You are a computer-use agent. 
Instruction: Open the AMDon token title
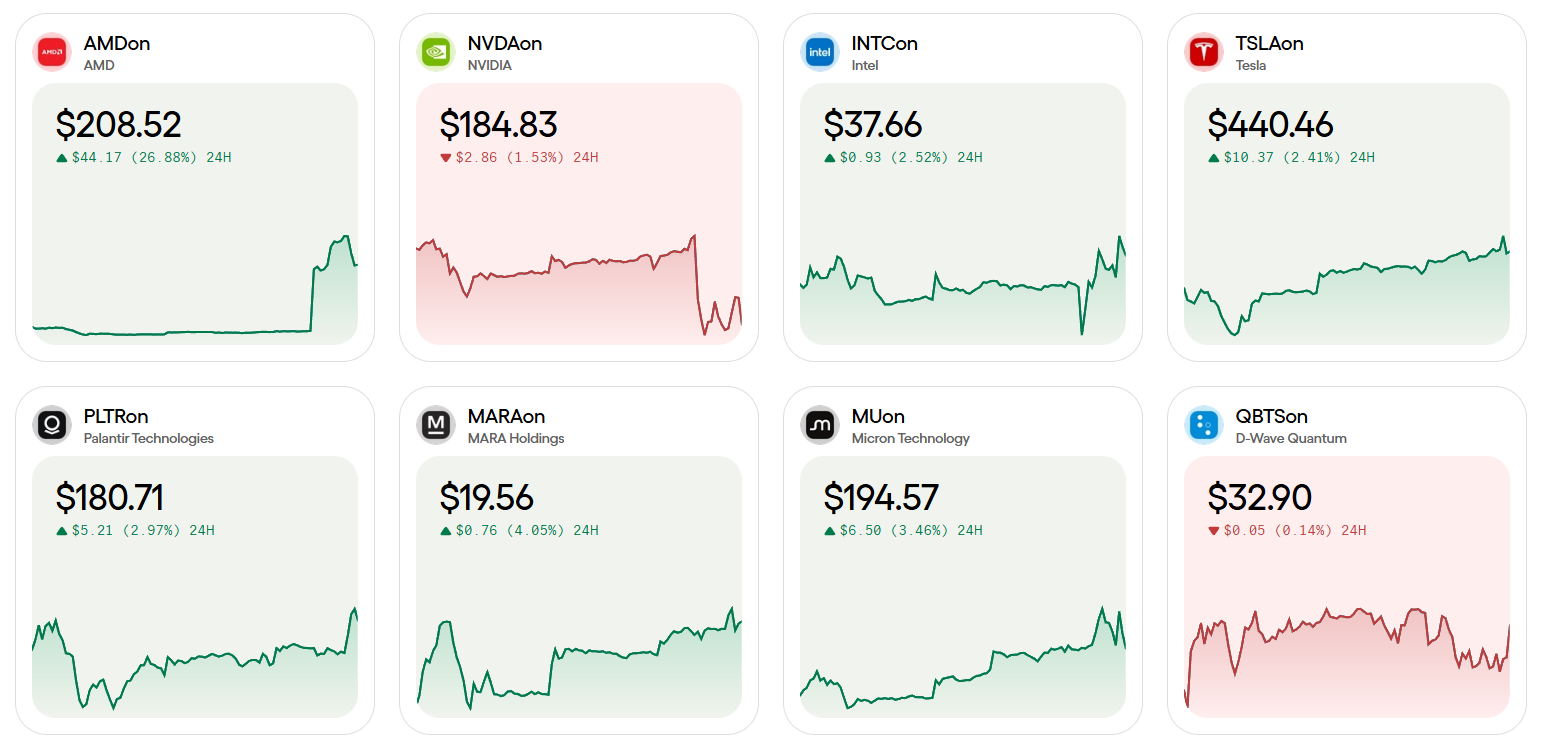point(117,43)
